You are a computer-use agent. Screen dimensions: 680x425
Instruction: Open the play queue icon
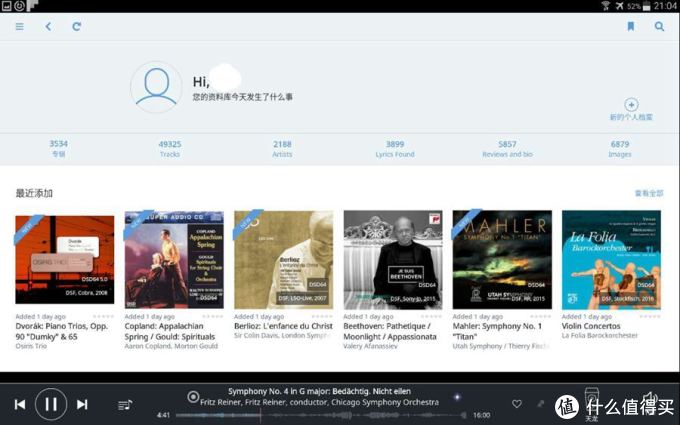pos(125,405)
